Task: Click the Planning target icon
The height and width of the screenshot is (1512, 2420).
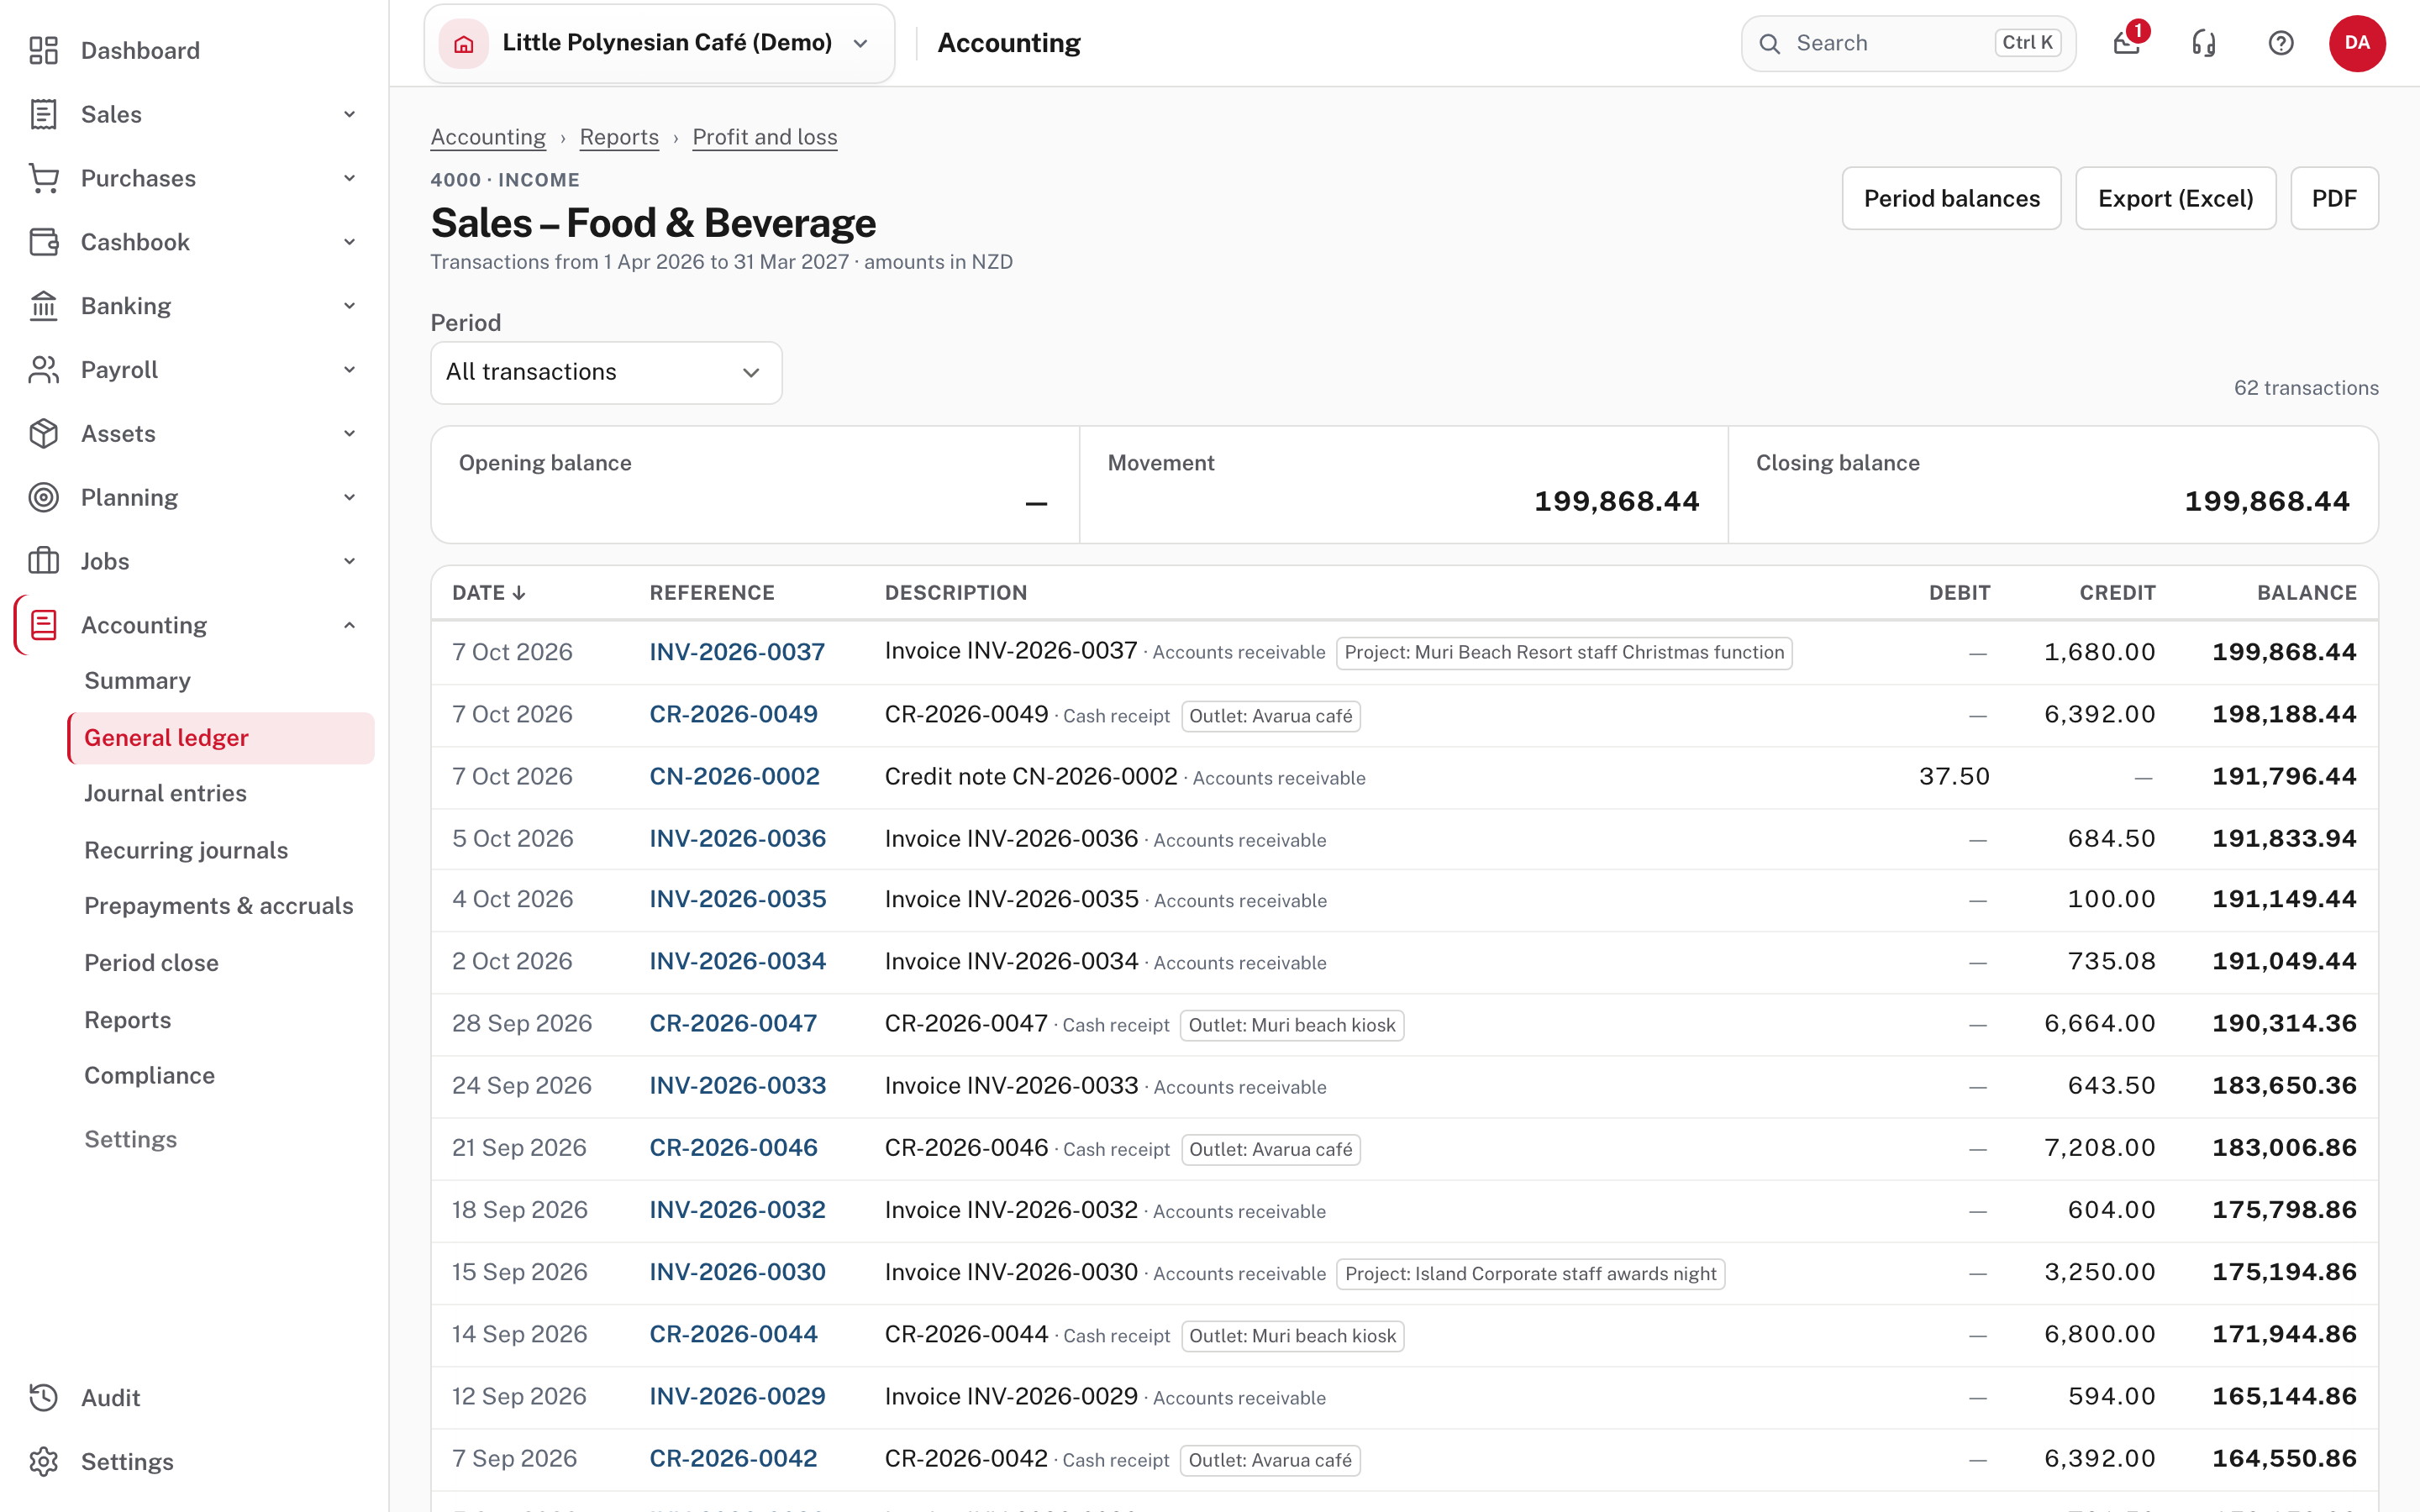Action: (43, 497)
